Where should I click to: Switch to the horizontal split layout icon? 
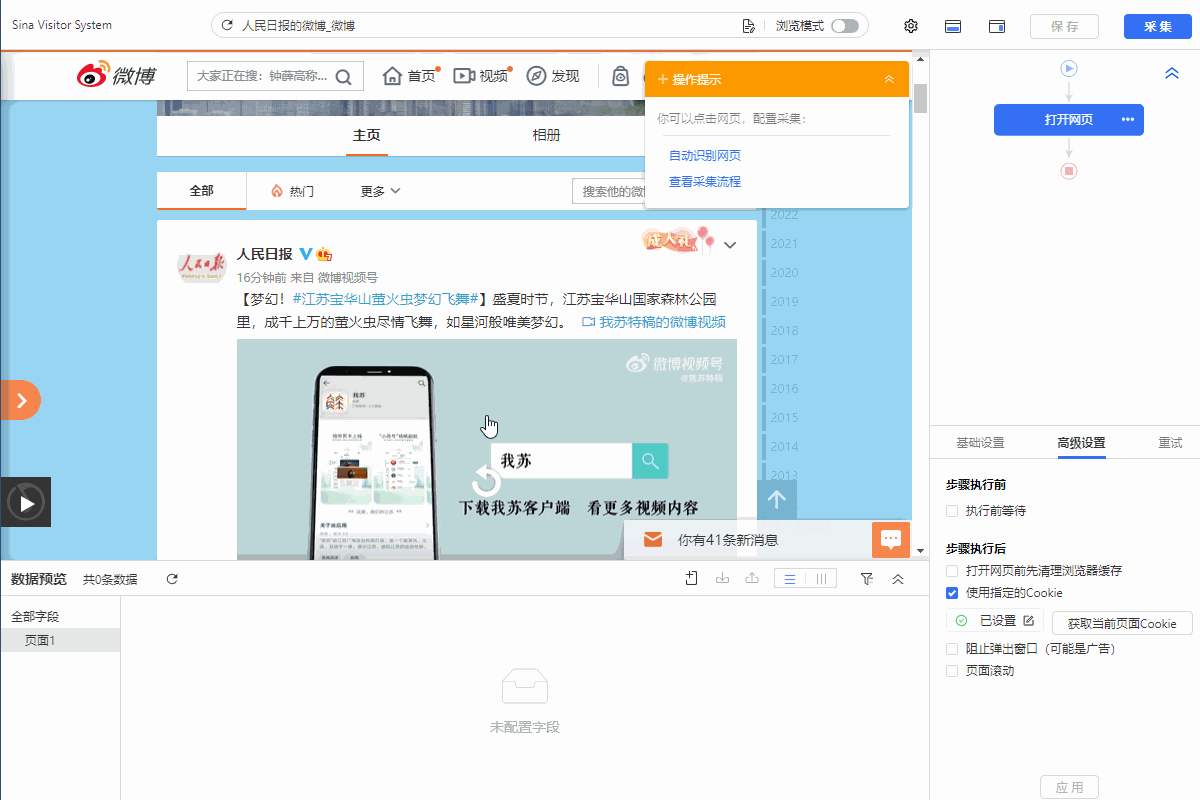pos(954,26)
